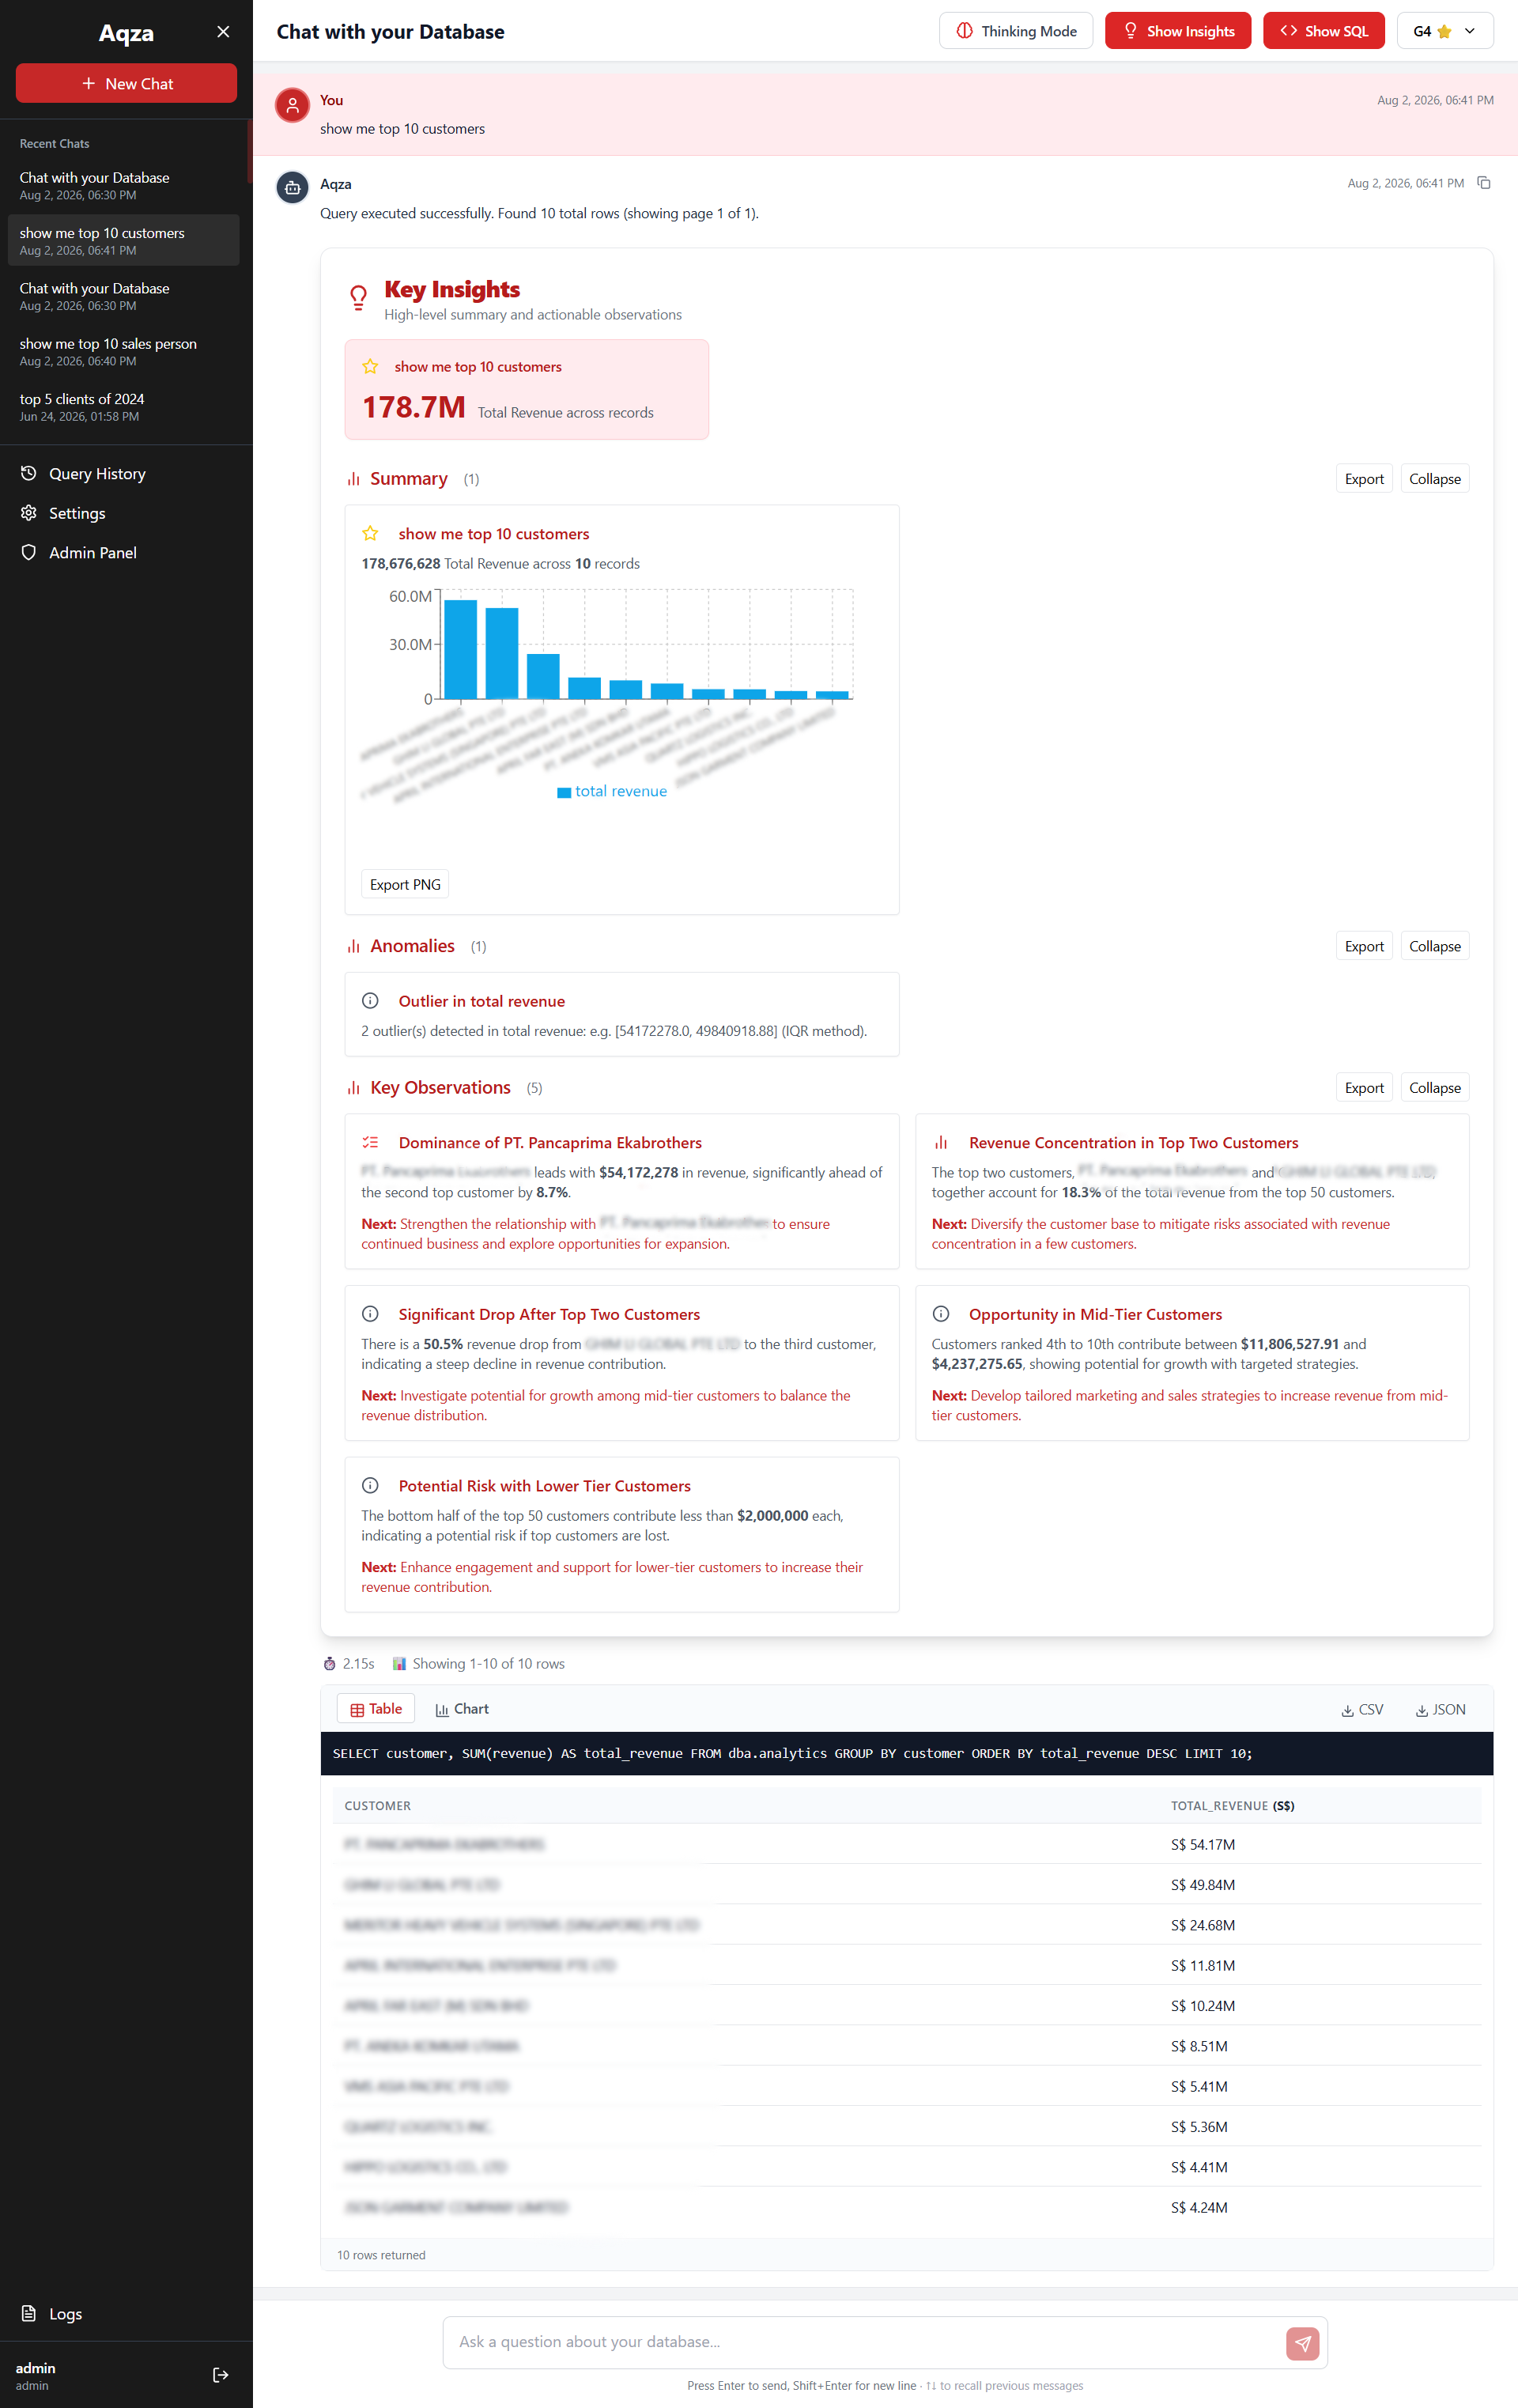Open Logs from the sidebar
1518x2408 pixels.
click(x=65, y=2314)
